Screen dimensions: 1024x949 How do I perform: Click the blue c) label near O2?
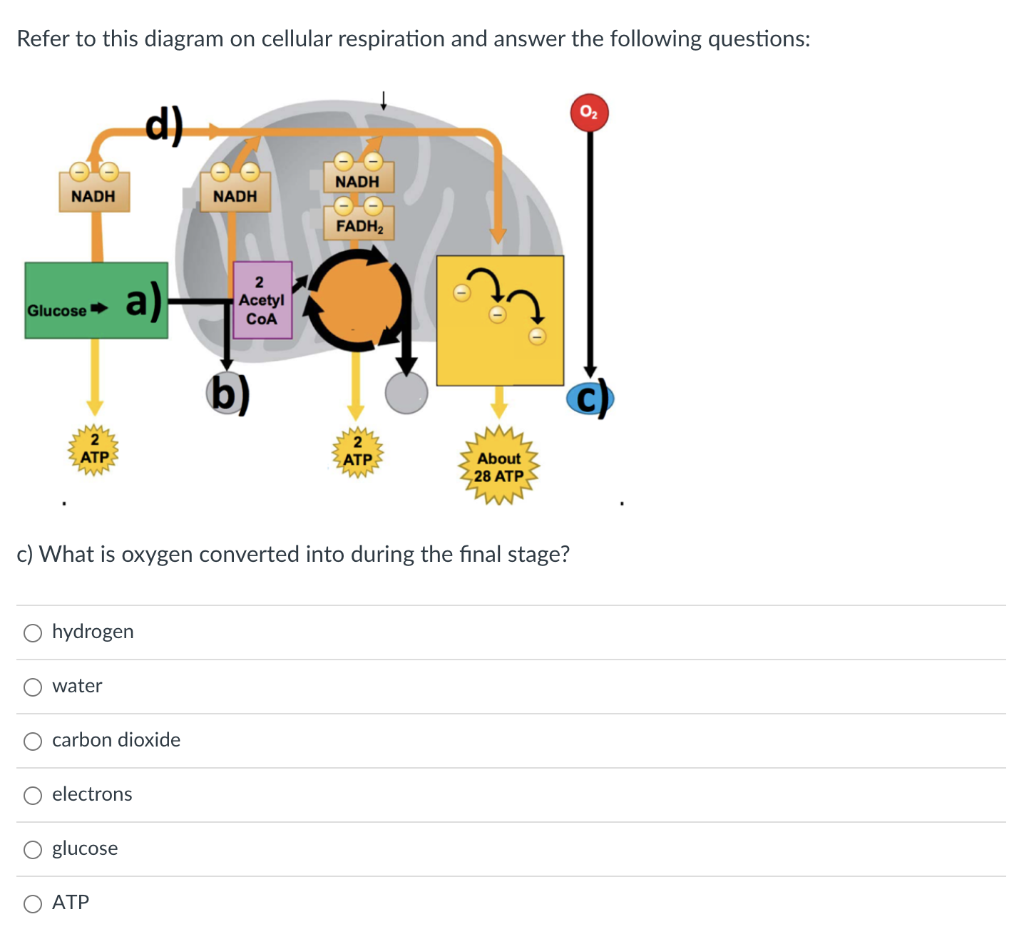point(591,398)
